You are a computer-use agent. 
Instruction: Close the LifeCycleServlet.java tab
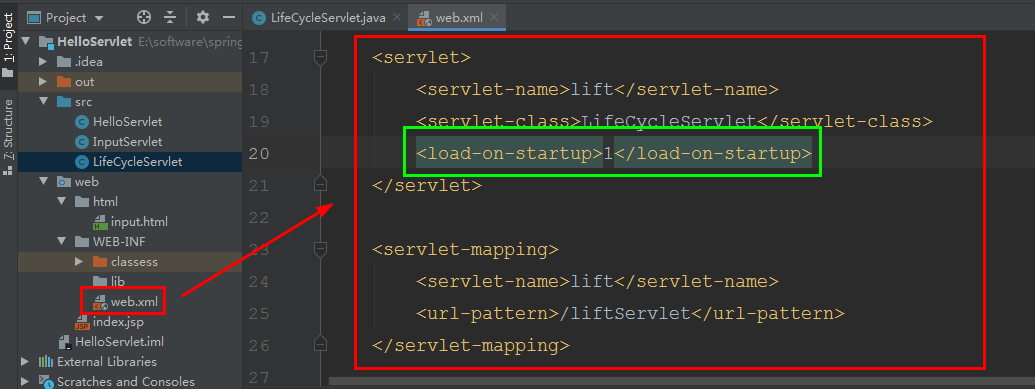[x=397, y=18]
